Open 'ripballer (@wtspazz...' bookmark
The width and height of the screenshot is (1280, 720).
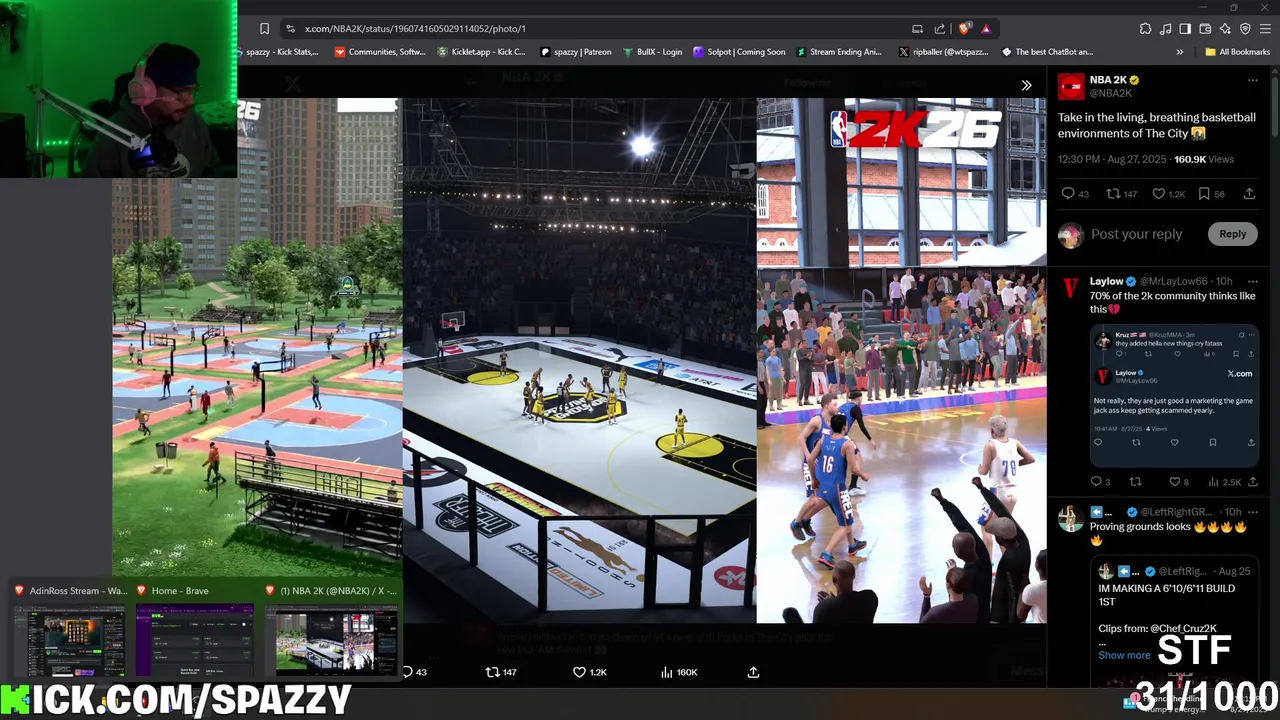[x=943, y=52]
